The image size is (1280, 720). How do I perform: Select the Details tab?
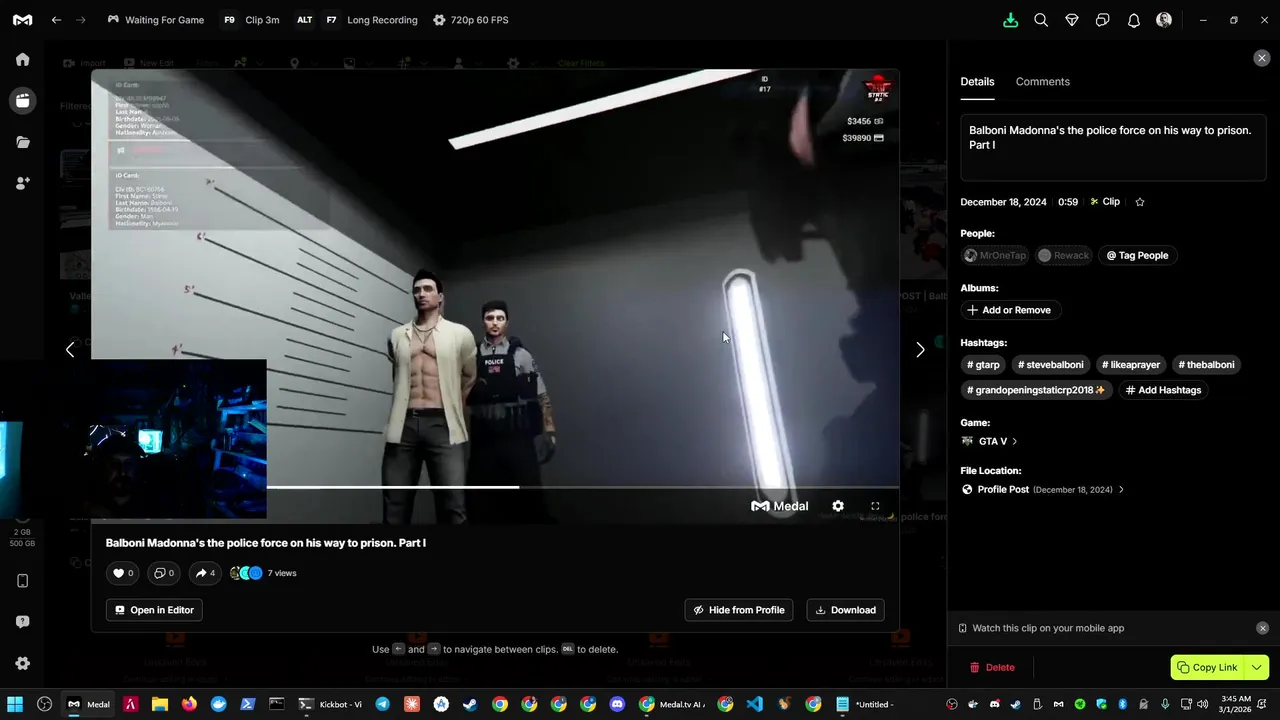(977, 82)
